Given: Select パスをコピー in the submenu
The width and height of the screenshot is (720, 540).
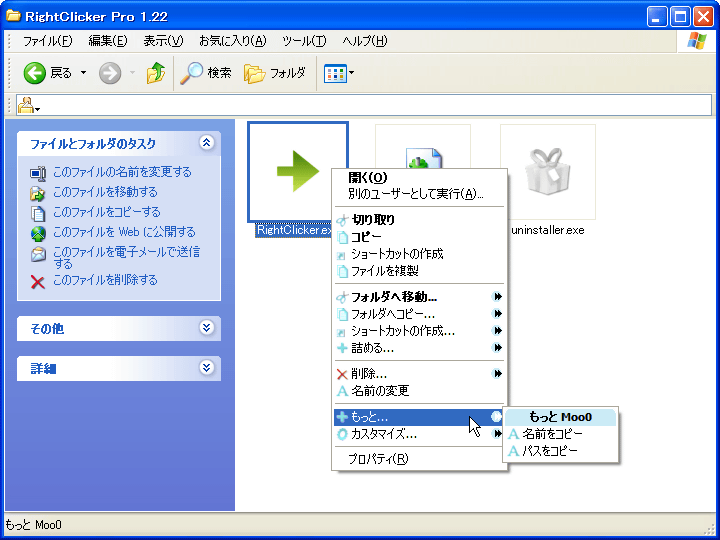Looking at the screenshot, I should click(560, 451).
